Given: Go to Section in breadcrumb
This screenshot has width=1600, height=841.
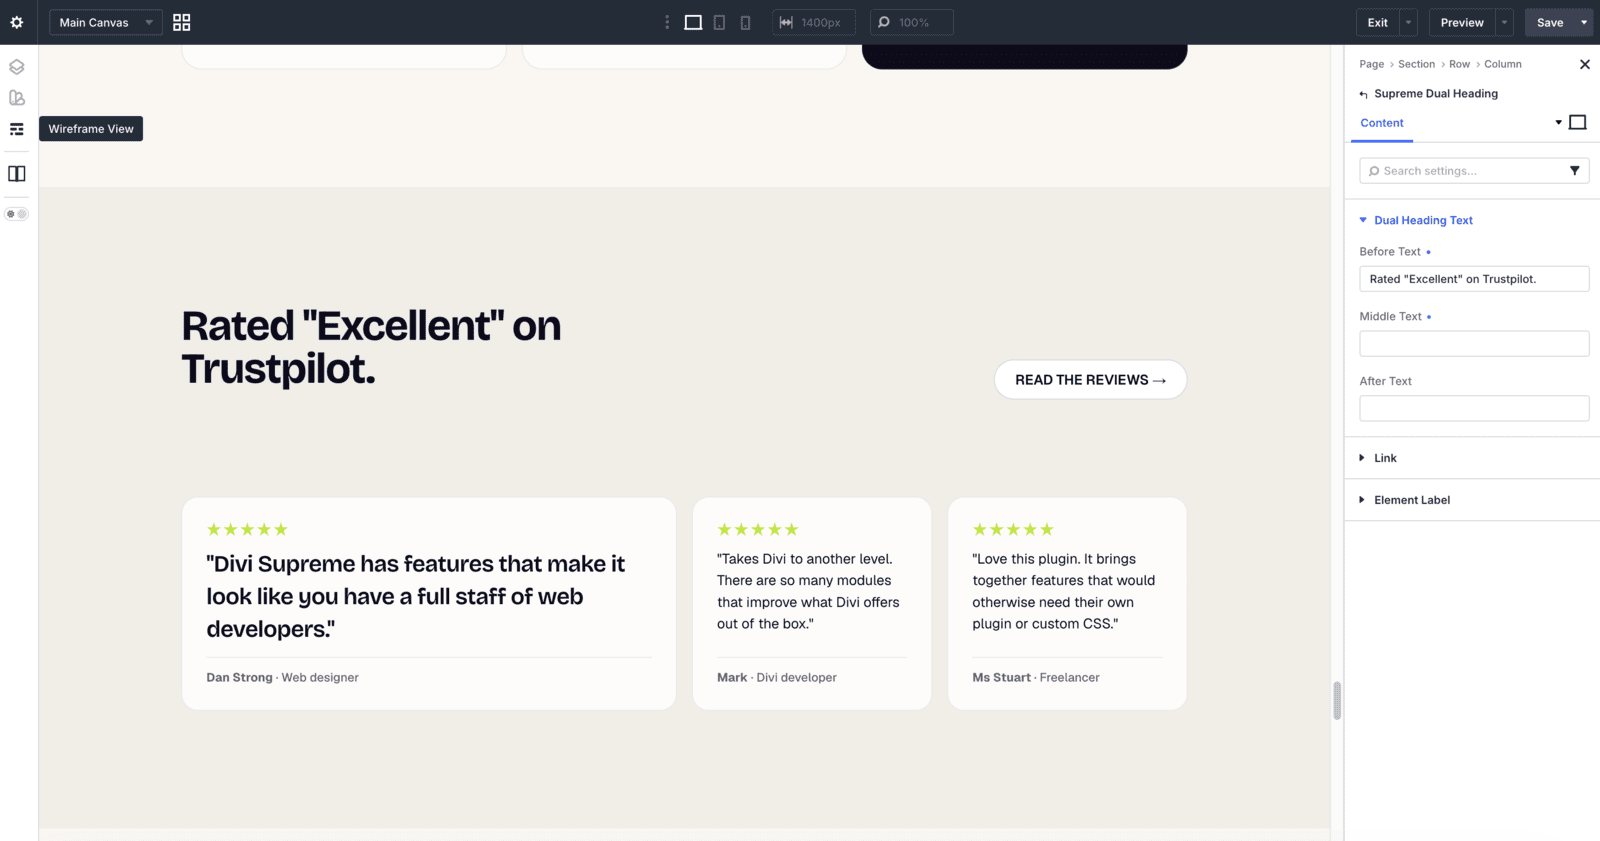Looking at the screenshot, I should tap(1416, 64).
